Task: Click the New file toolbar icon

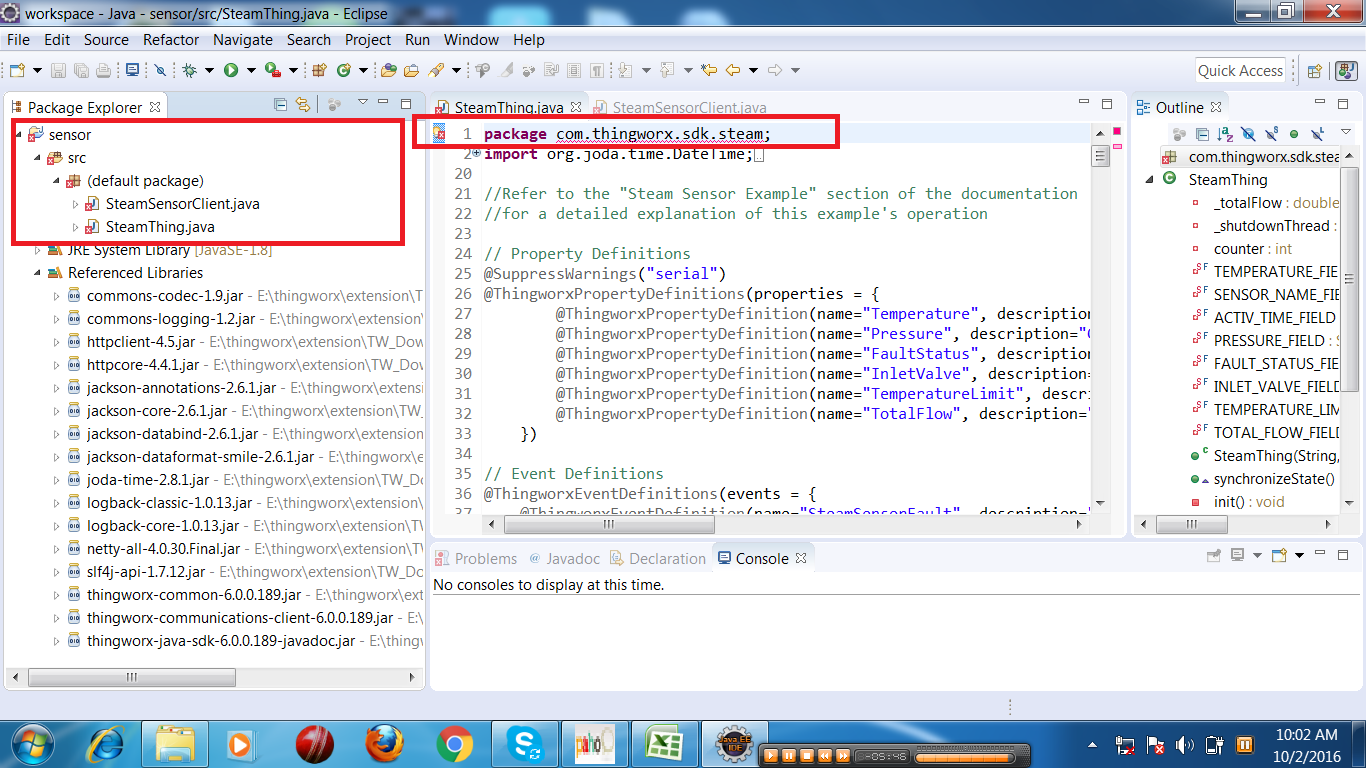Action: pos(17,70)
